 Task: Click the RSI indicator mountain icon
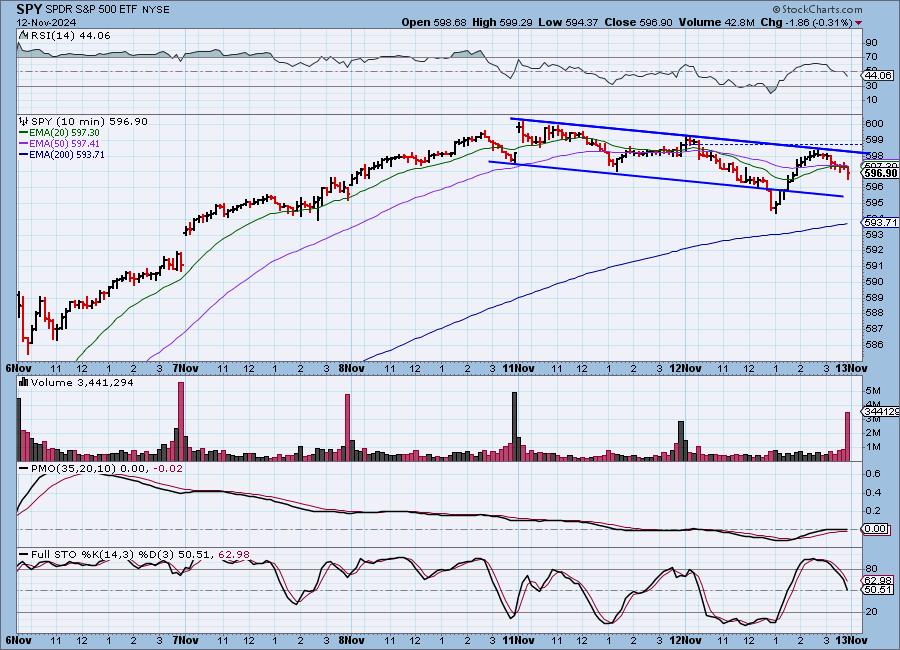pyautogui.click(x=23, y=35)
